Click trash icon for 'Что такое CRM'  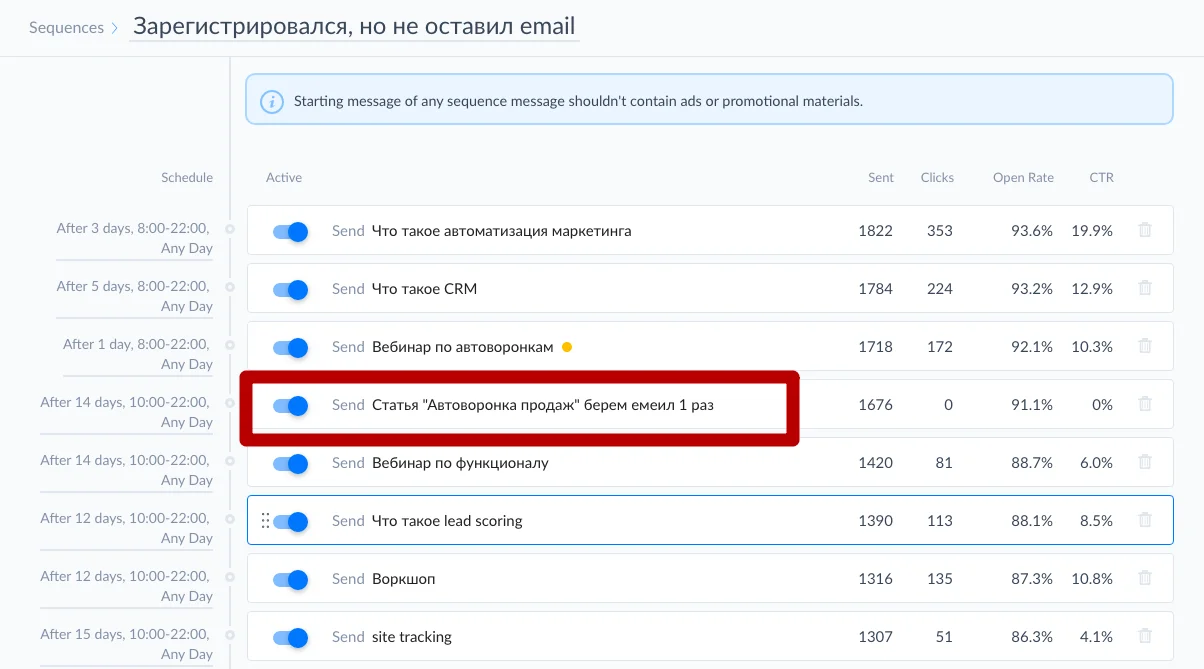(x=1145, y=289)
